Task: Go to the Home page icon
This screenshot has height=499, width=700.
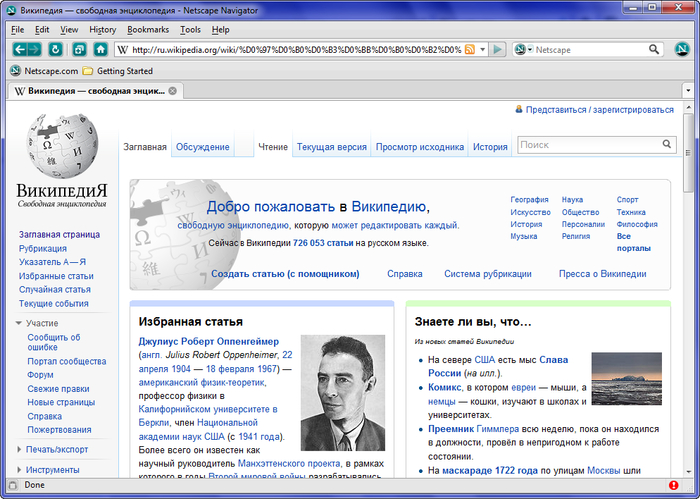Action: point(100,49)
